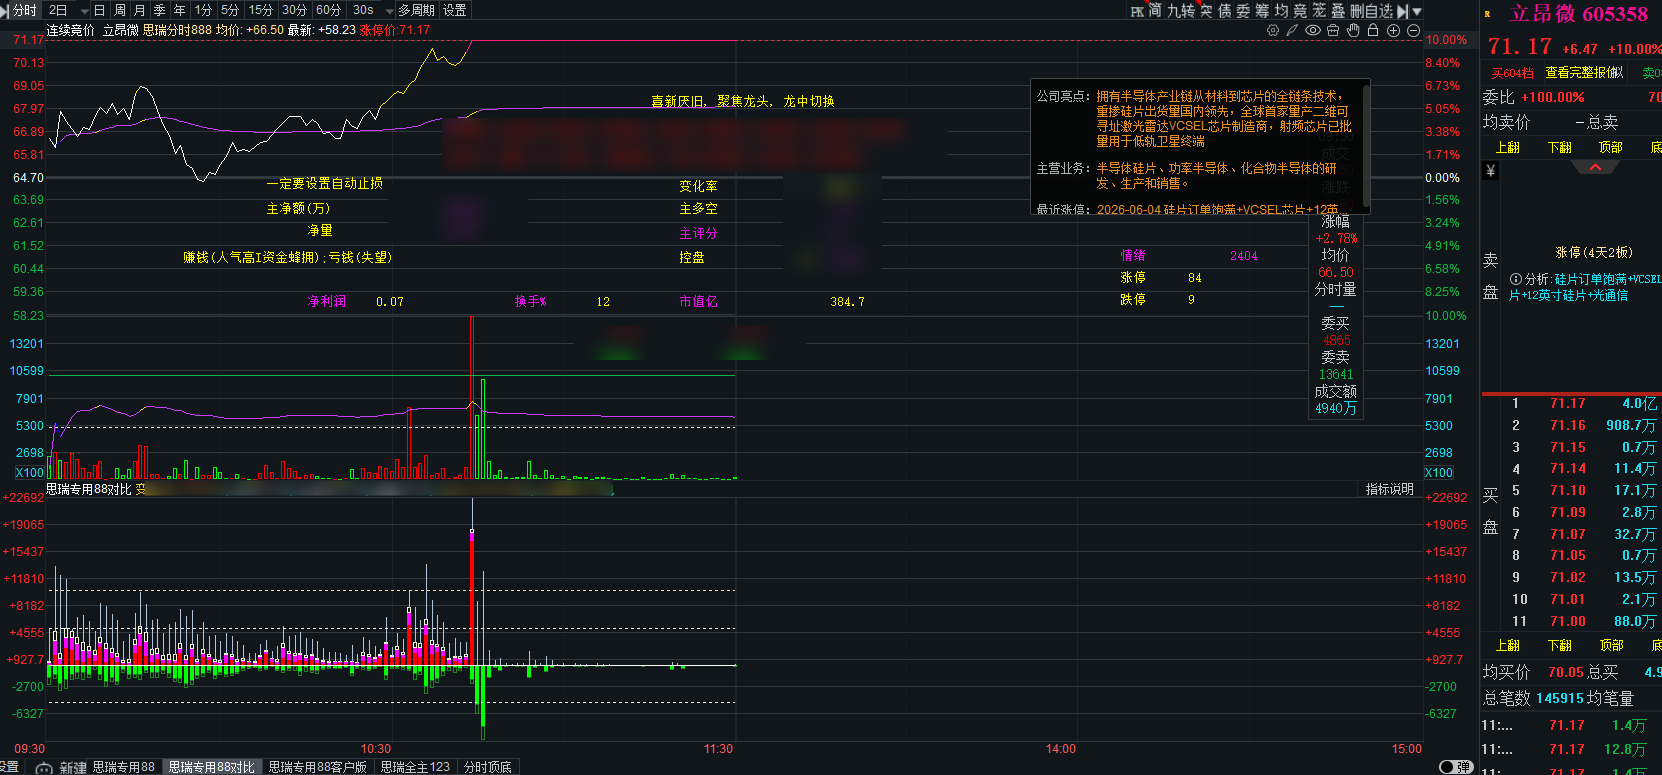Open 指标说明 indicator description
The height and width of the screenshot is (775, 1662).
pos(1390,489)
